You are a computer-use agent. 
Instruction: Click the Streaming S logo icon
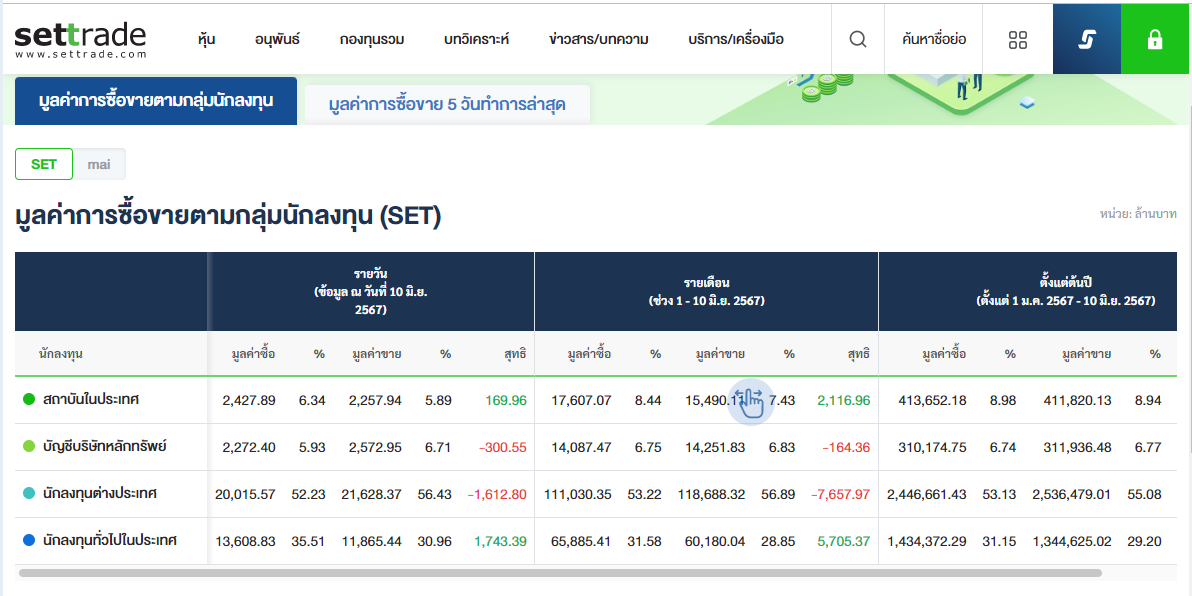(1087, 39)
